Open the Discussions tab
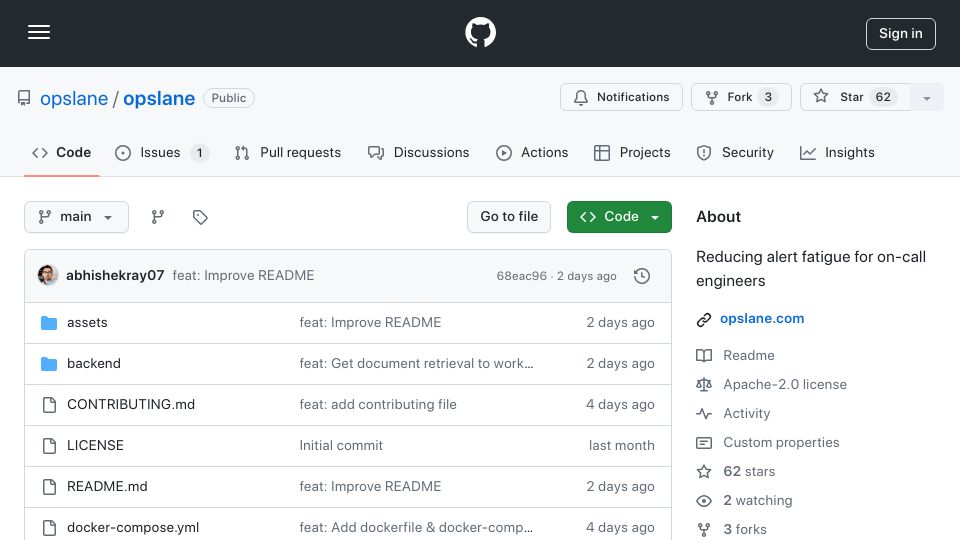Image resolution: width=960 pixels, height=540 pixels. 419,152
